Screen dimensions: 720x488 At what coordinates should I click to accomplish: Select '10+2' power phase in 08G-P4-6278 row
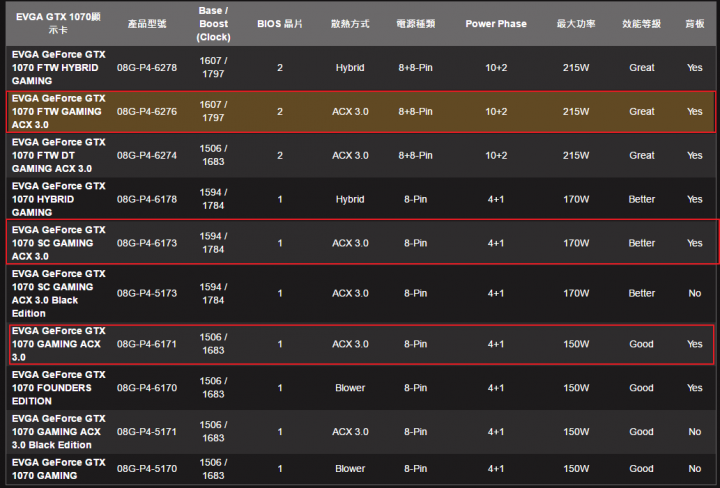coord(496,67)
